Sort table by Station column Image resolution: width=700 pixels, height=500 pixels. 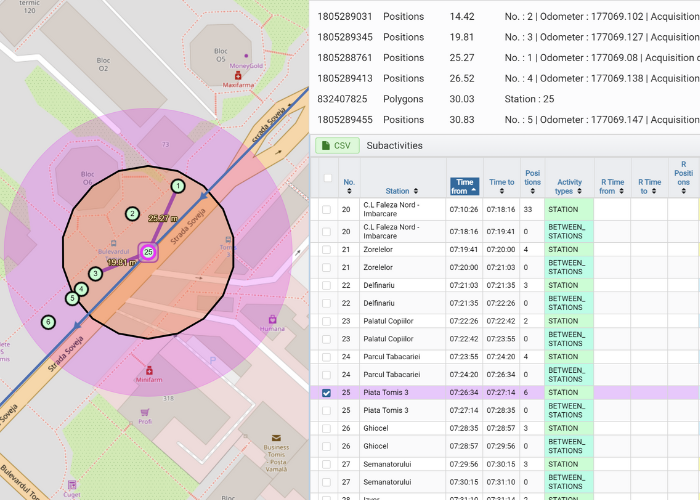[x=397, y=190]
